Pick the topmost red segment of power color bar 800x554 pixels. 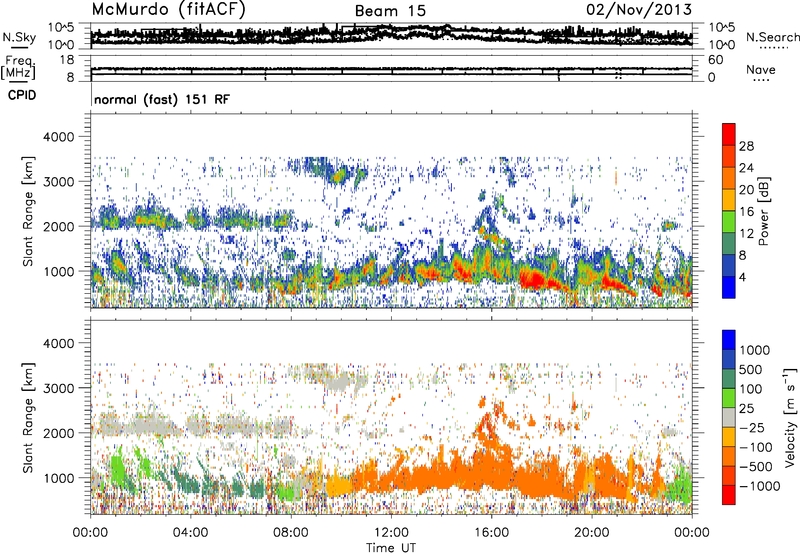click(x=729, y=135)
